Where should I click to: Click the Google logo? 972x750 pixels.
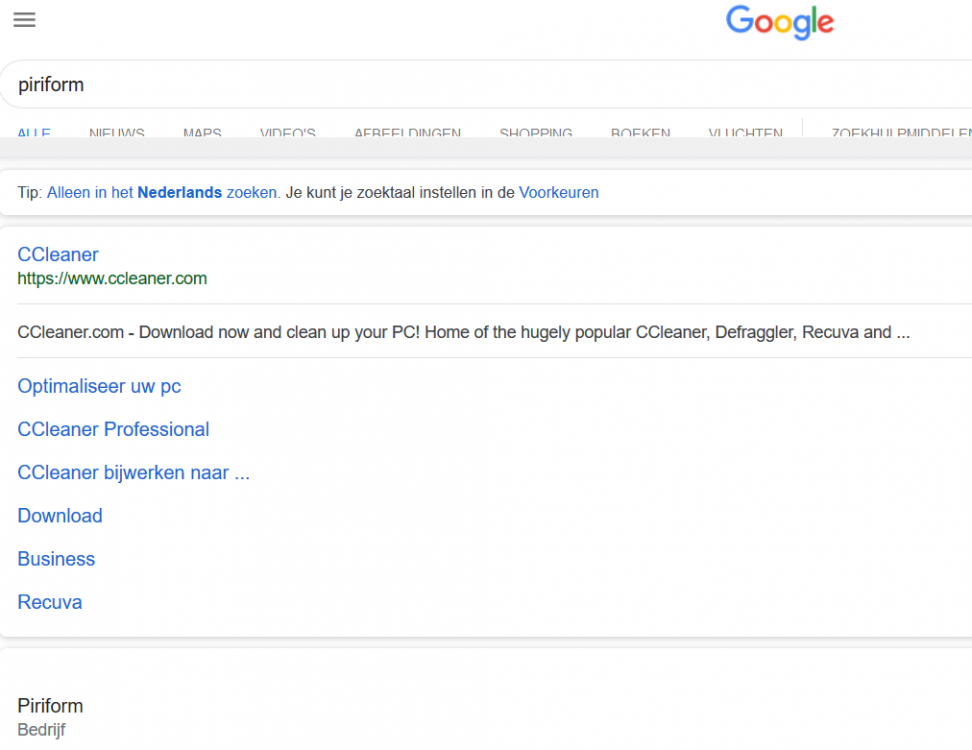(x=779, y=23)
